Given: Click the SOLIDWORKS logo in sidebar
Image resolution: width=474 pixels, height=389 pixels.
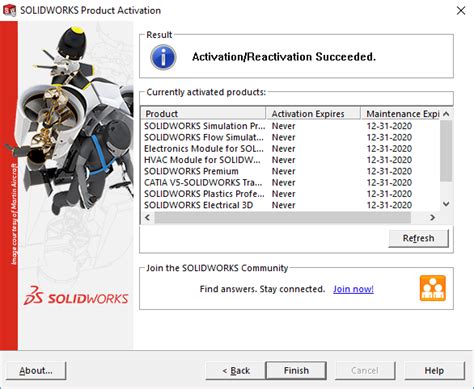Looking at the screenshot, I should (x=76, y=296).
